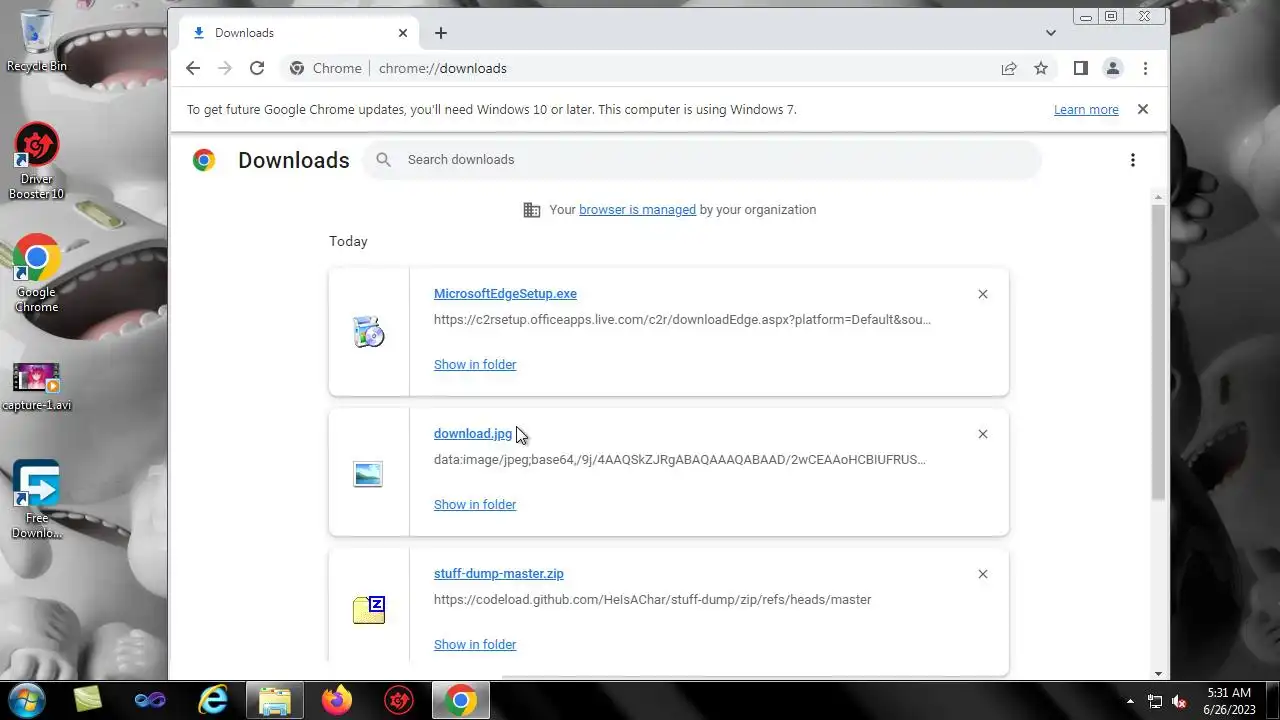
Task: Select the Driver Booster 10 desktop shortcut
Action: (37, 162)
